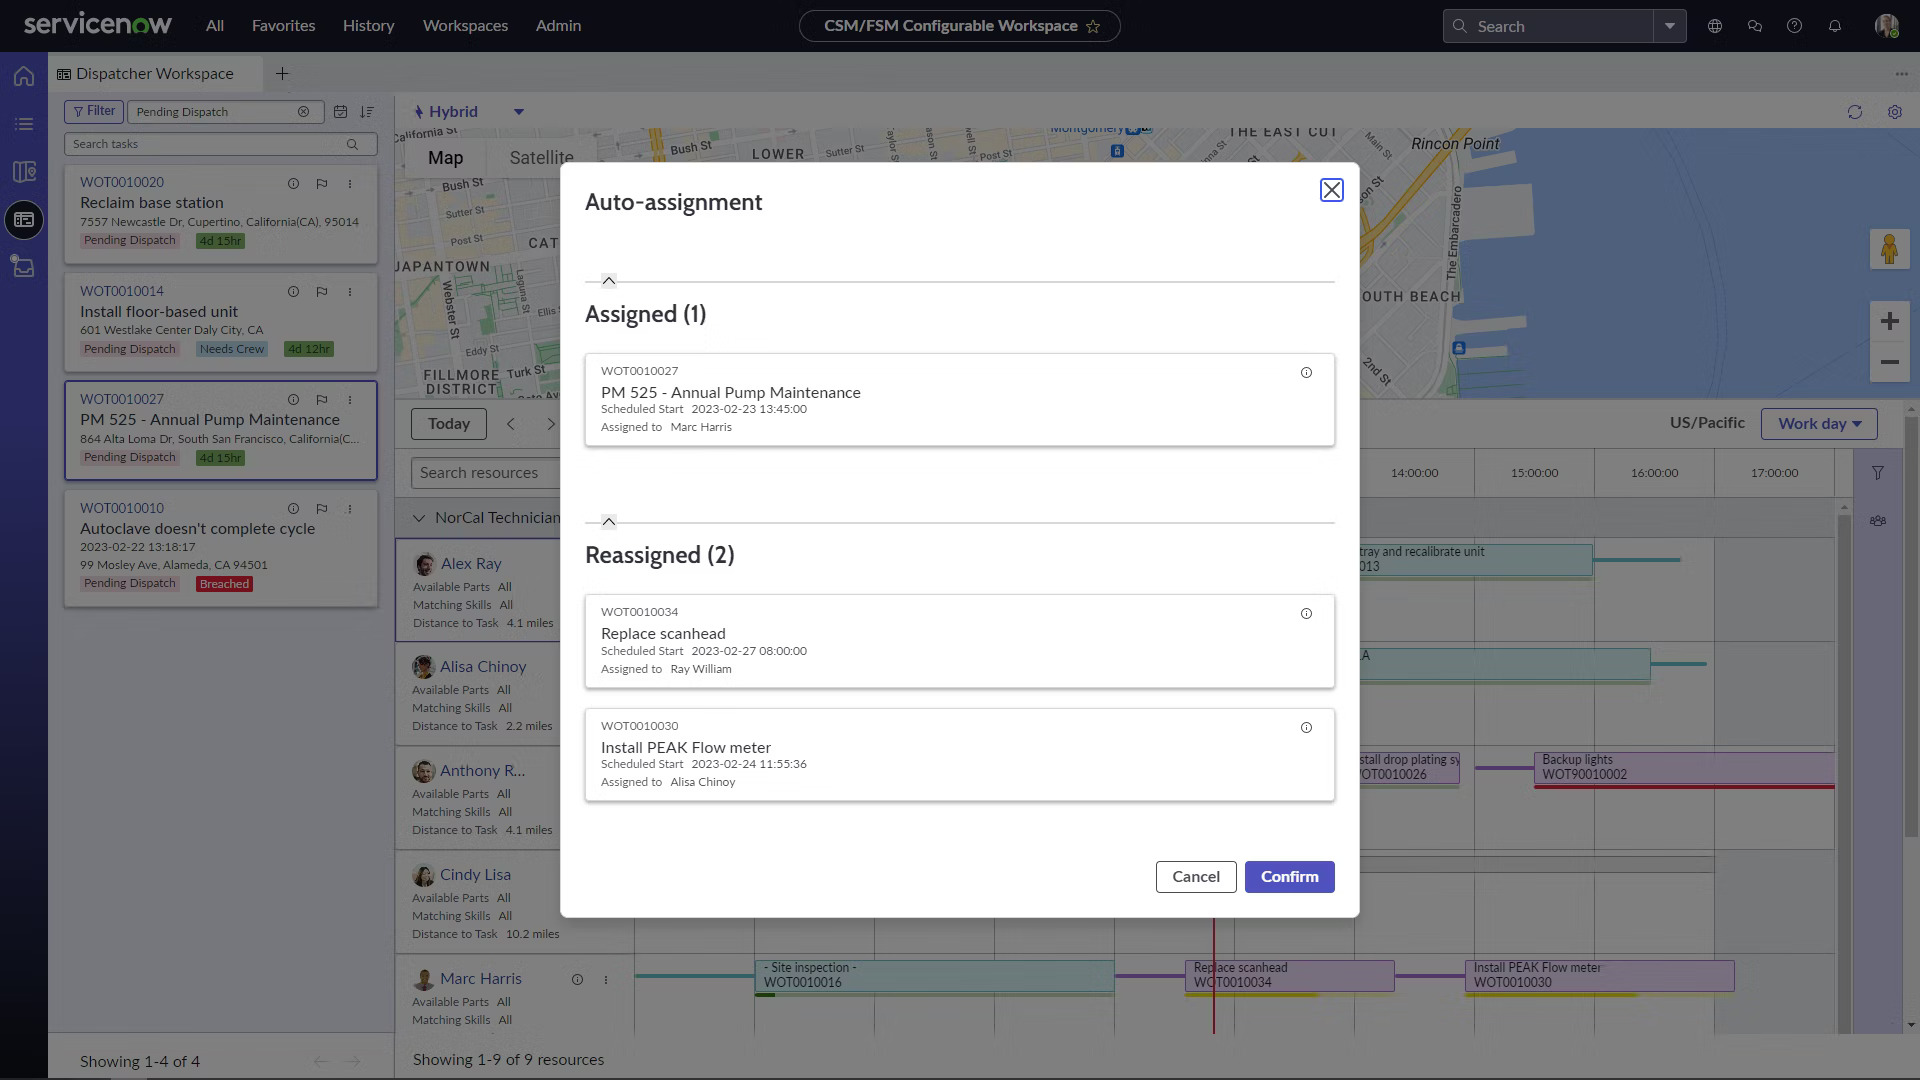Viewport: 1920px width, 1080px height.
Task: Click the info icon on WOT0010034
Action: tap(1307, 613)
